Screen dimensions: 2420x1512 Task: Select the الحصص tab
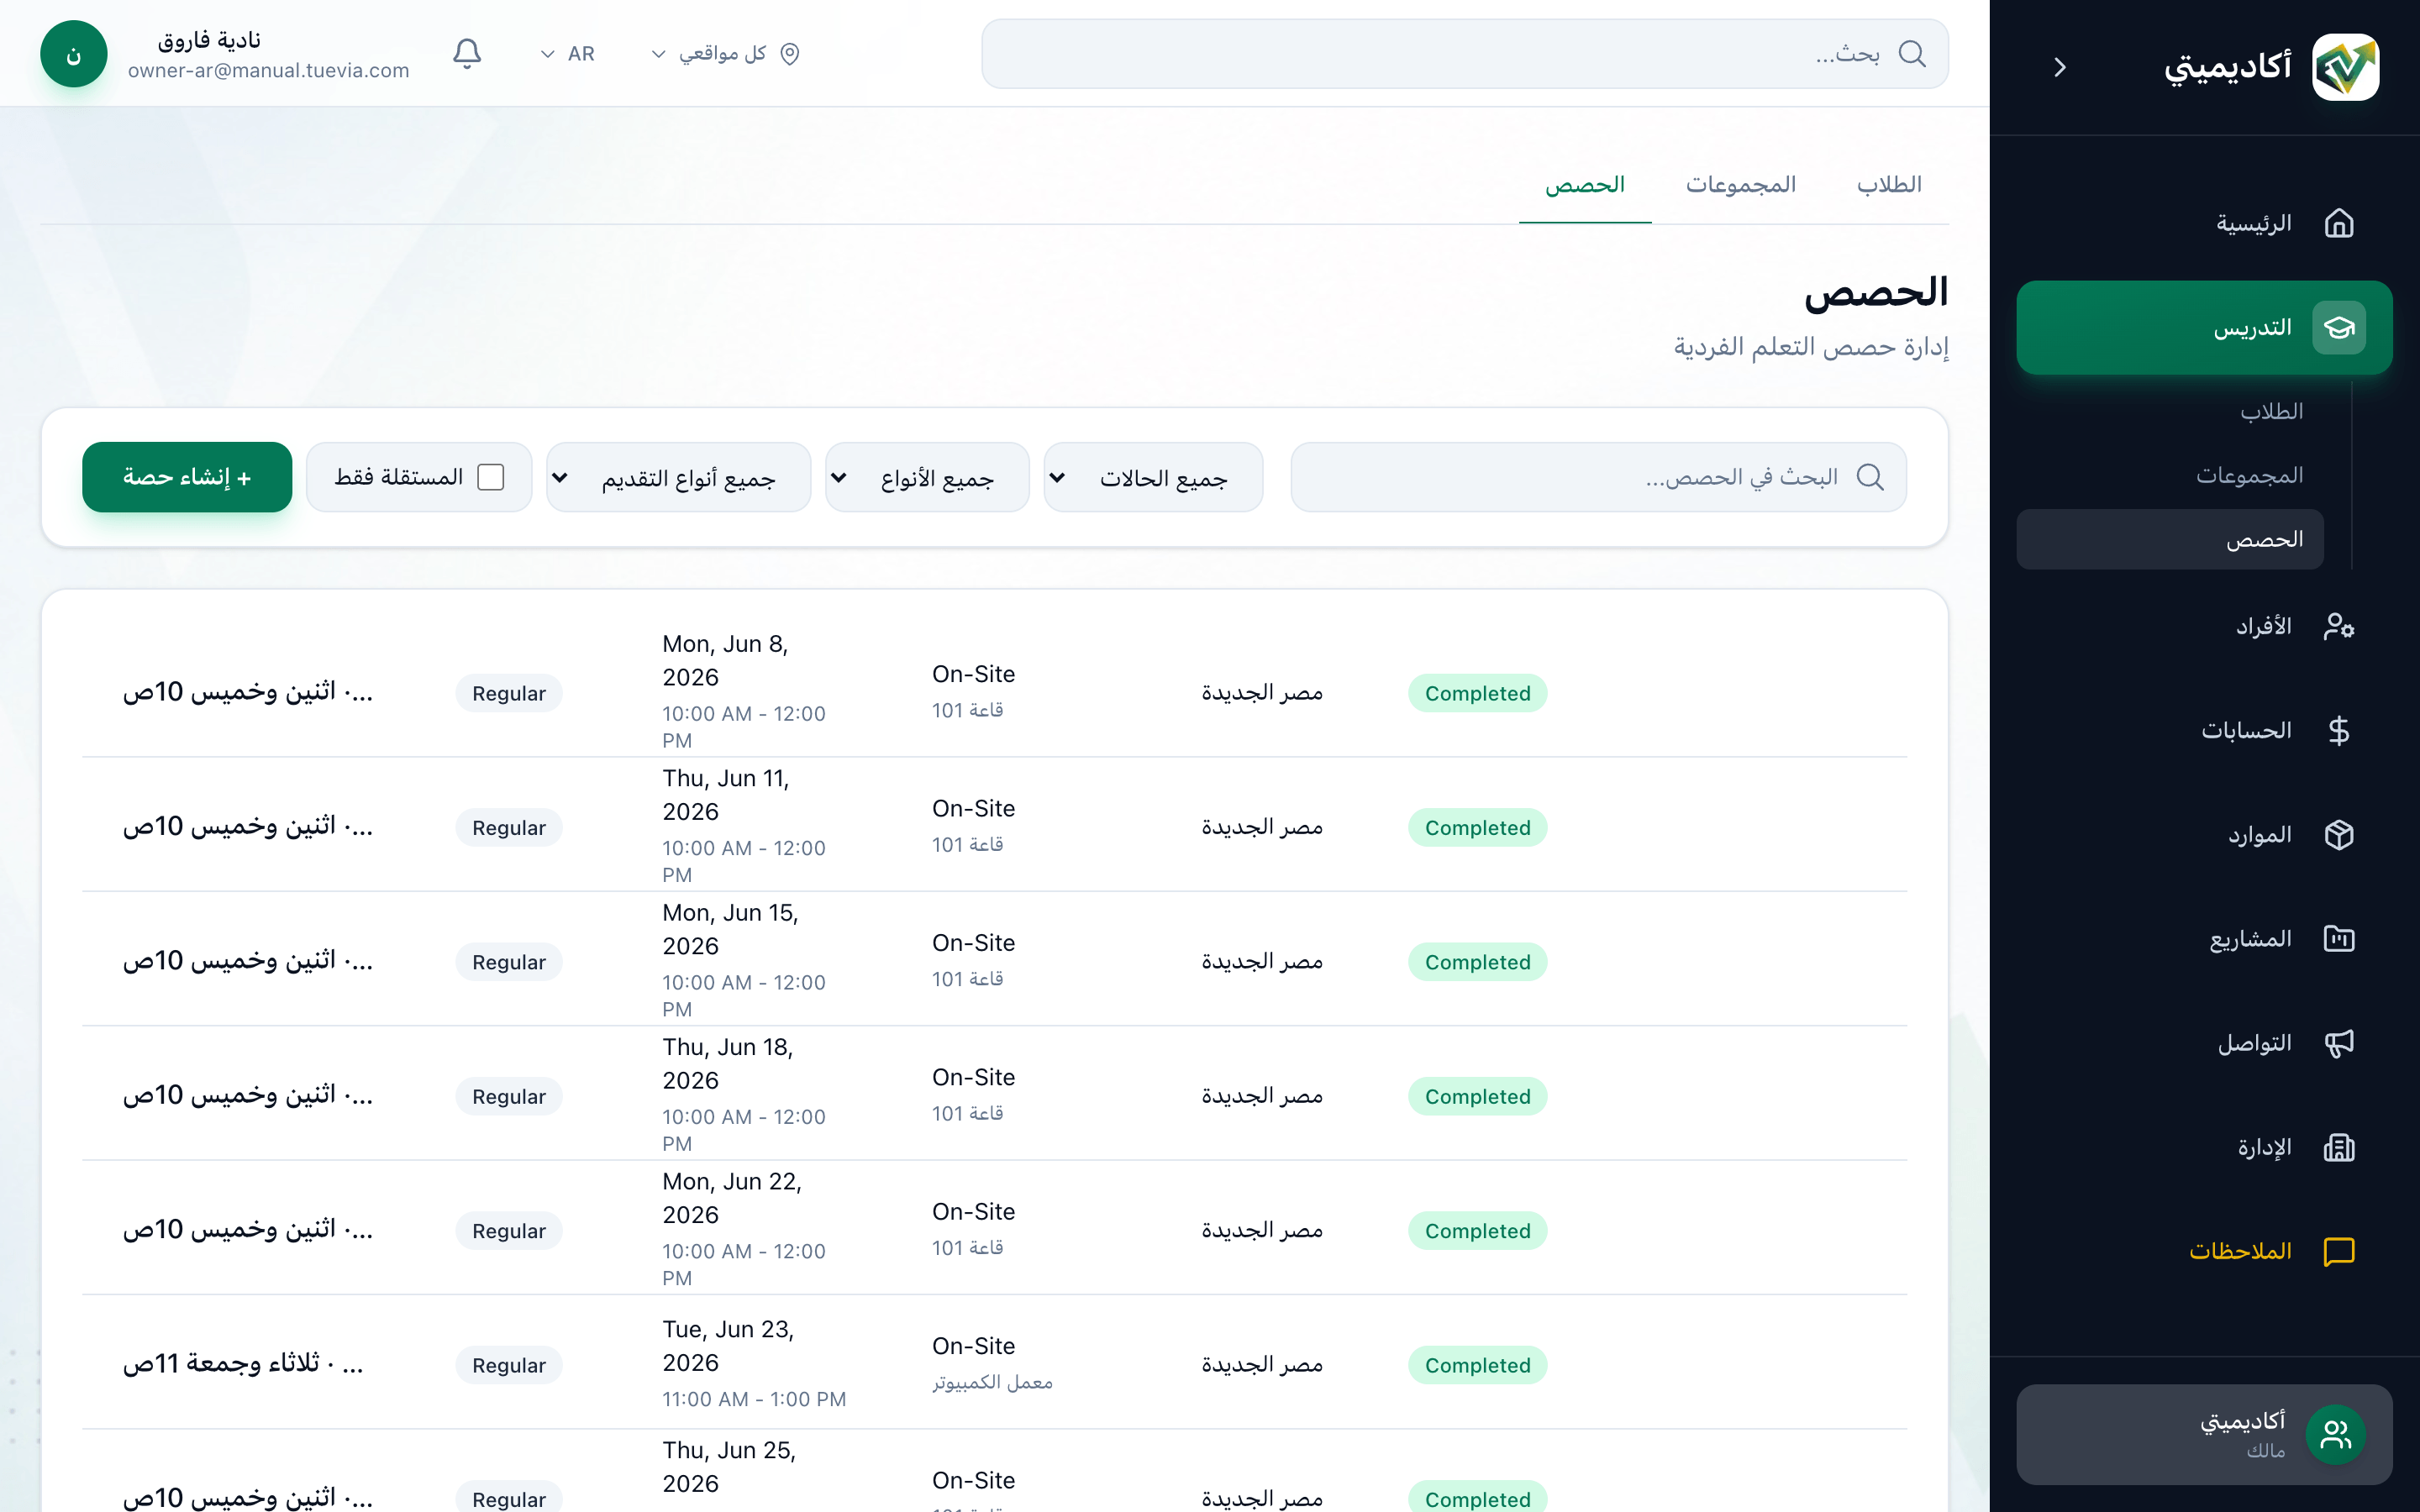click(x=1585, y=185)
